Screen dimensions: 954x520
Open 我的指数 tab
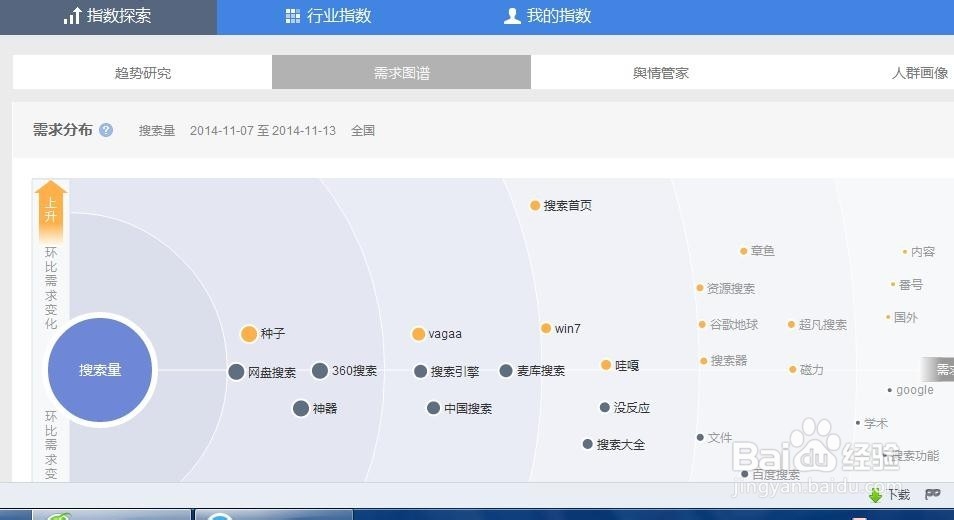(x=548, y=16)
